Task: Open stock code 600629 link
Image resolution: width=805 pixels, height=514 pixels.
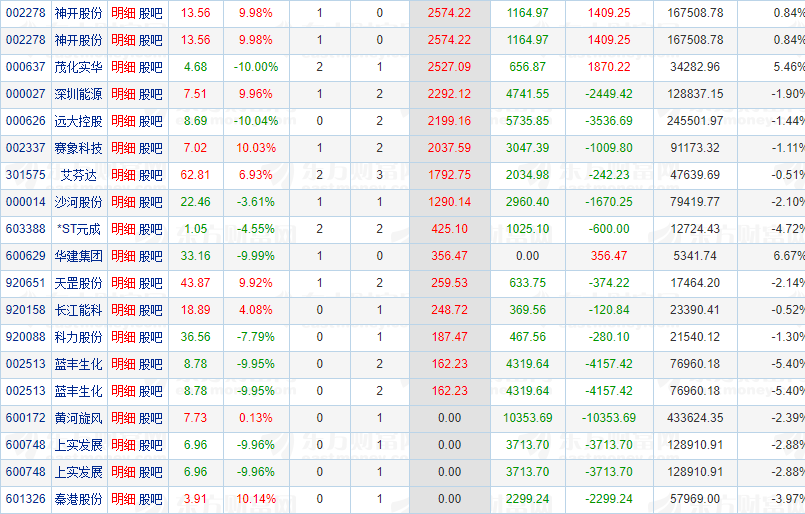Action: click(25, 256)
